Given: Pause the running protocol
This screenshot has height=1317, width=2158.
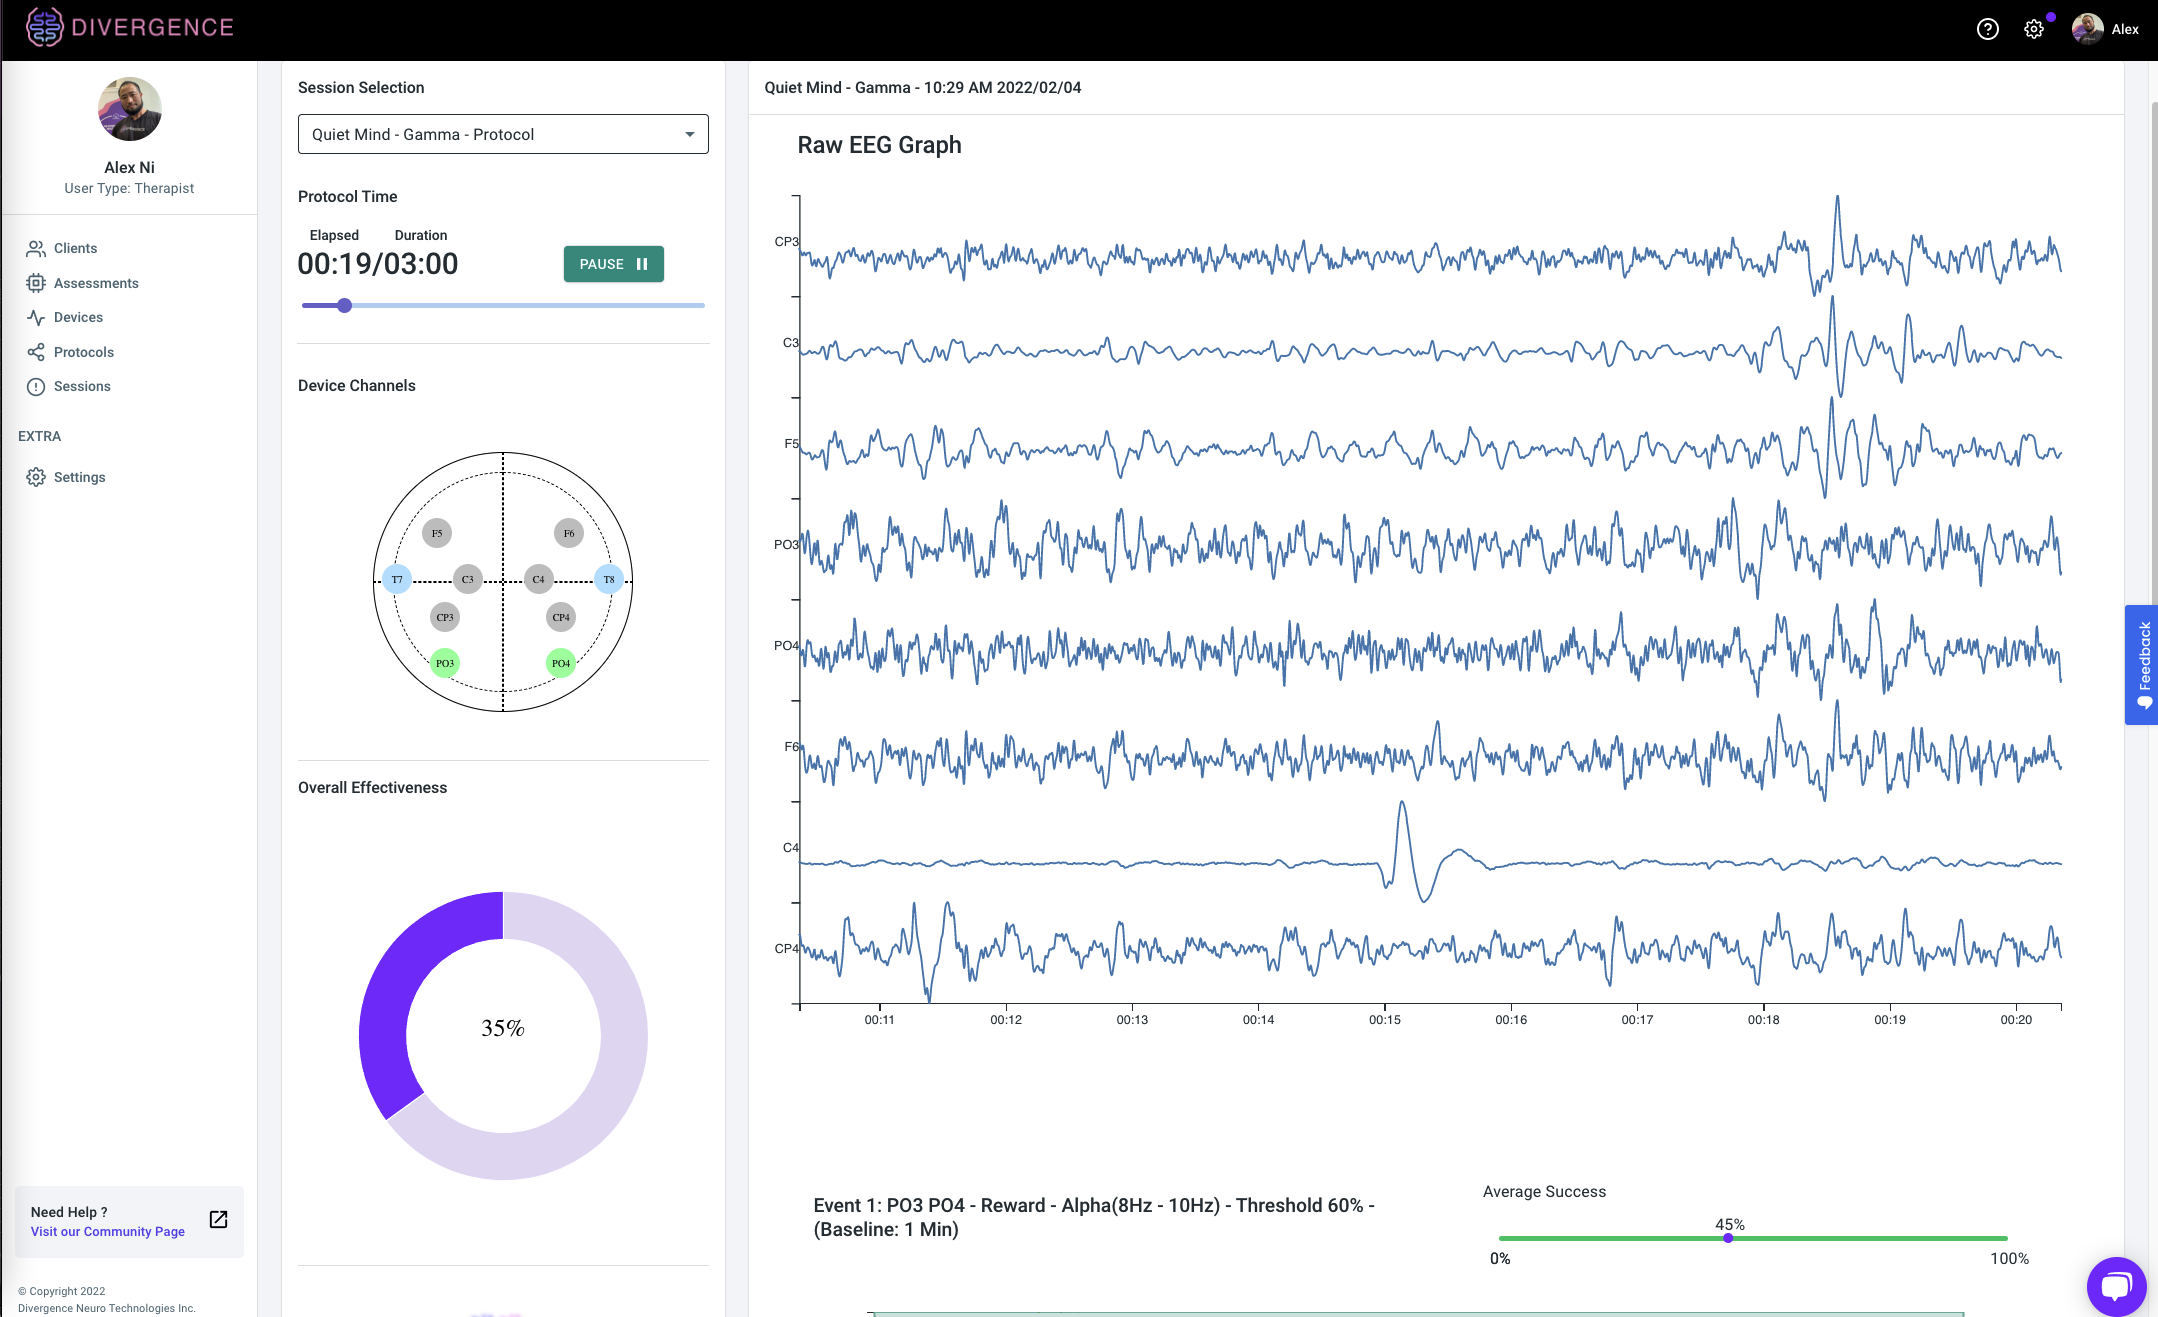Looking at the screenshot, I should click(613, 264).
